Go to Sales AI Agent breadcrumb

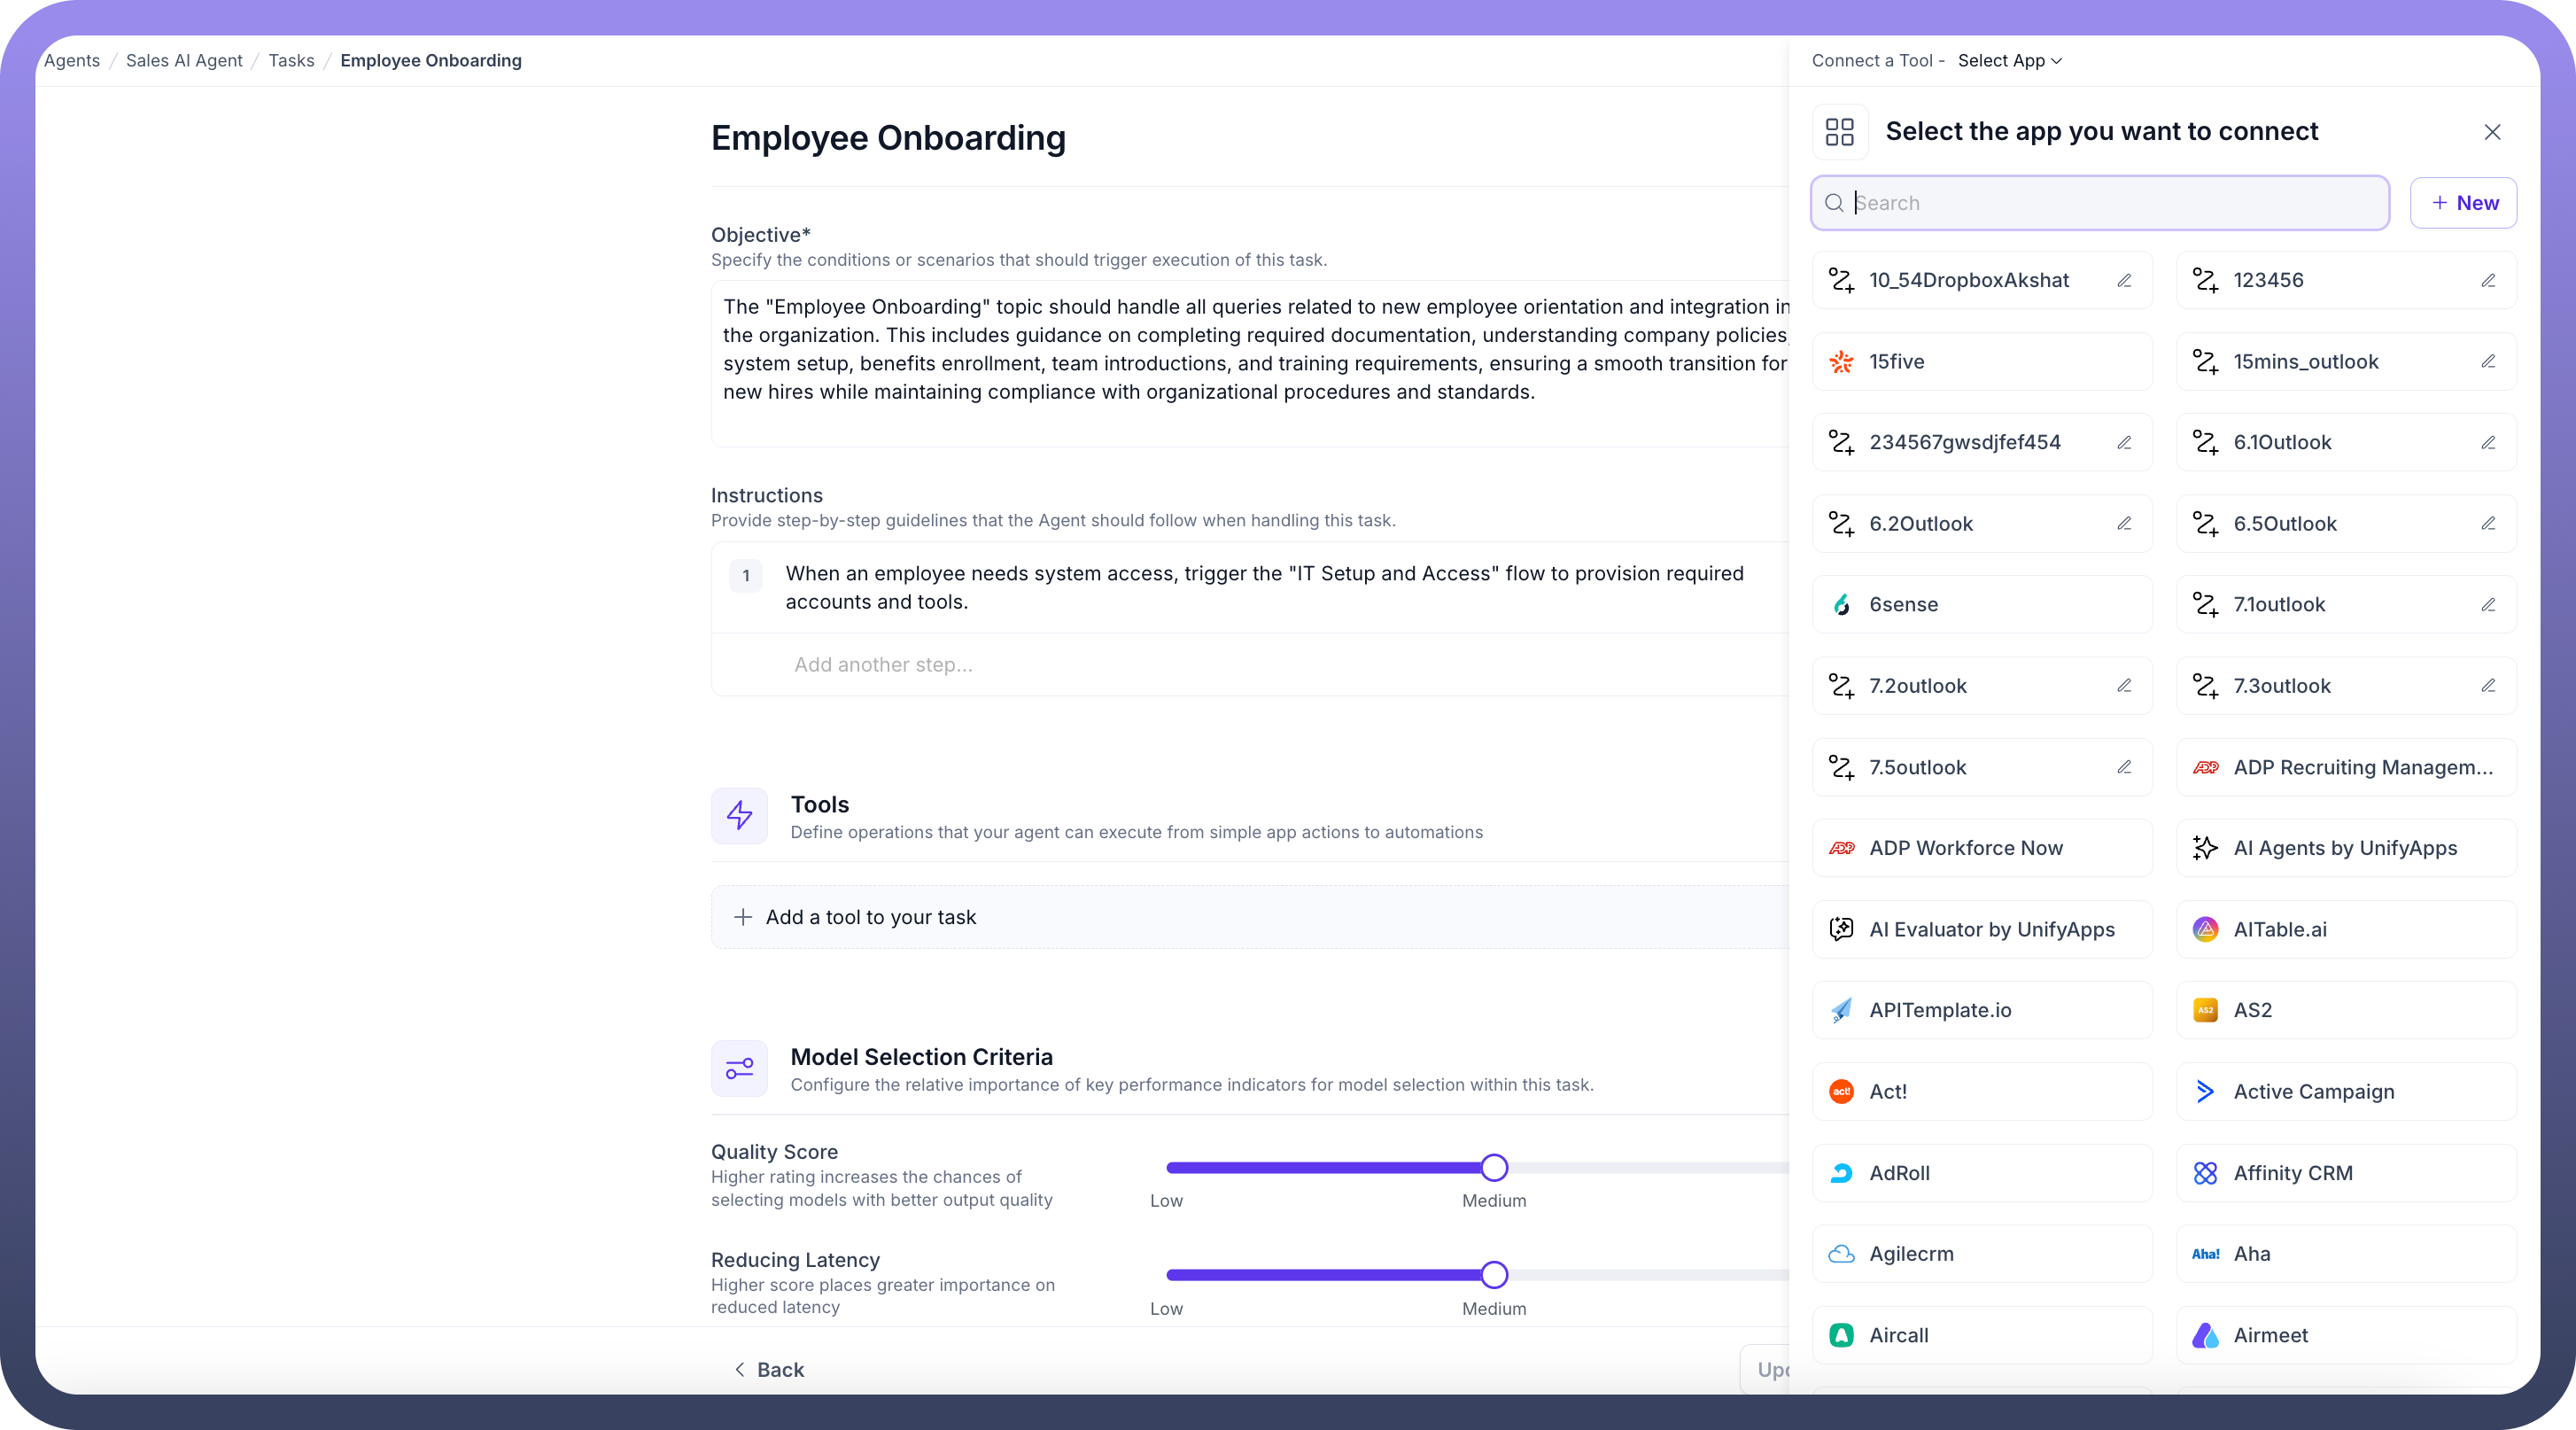pos(184,61)
